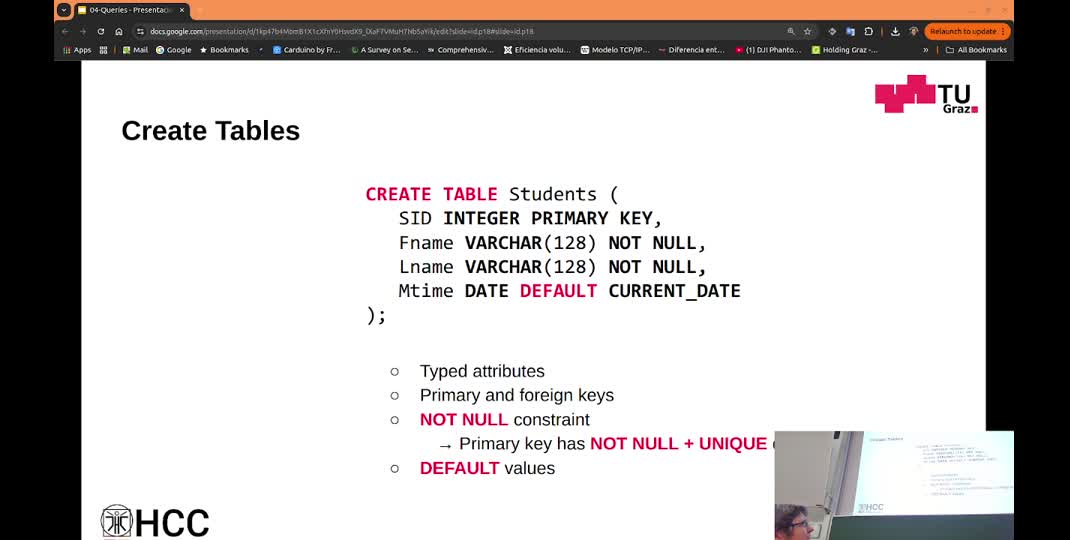Open the Mail bookmark
The image size is (1070, 540).
[135, 50]
